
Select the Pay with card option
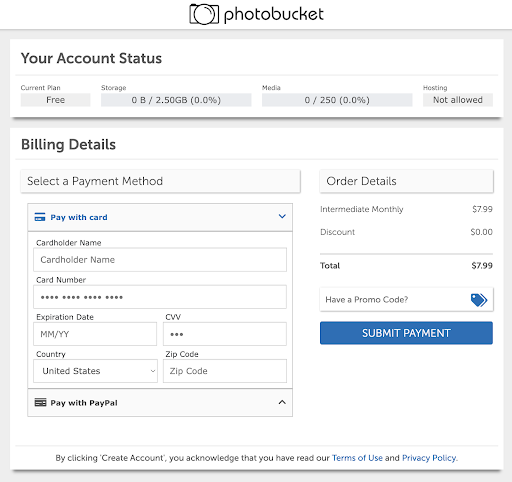pos(160,217)
